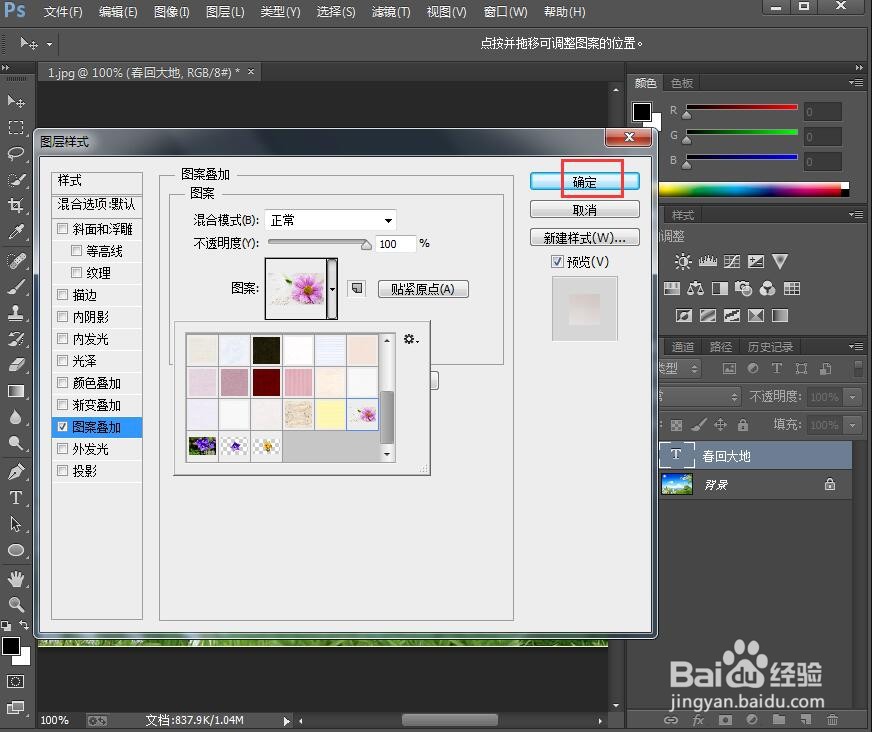Add Levels adjustment icon

(x=707, y=261)
